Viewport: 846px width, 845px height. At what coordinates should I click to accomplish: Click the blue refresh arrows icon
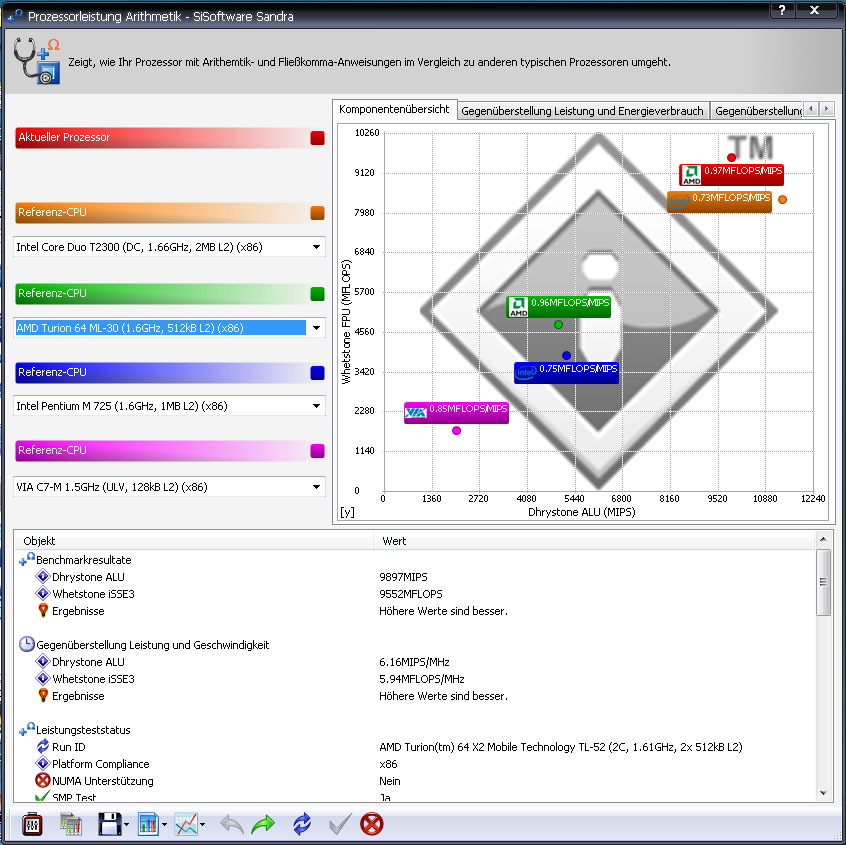tap(302, 824)
